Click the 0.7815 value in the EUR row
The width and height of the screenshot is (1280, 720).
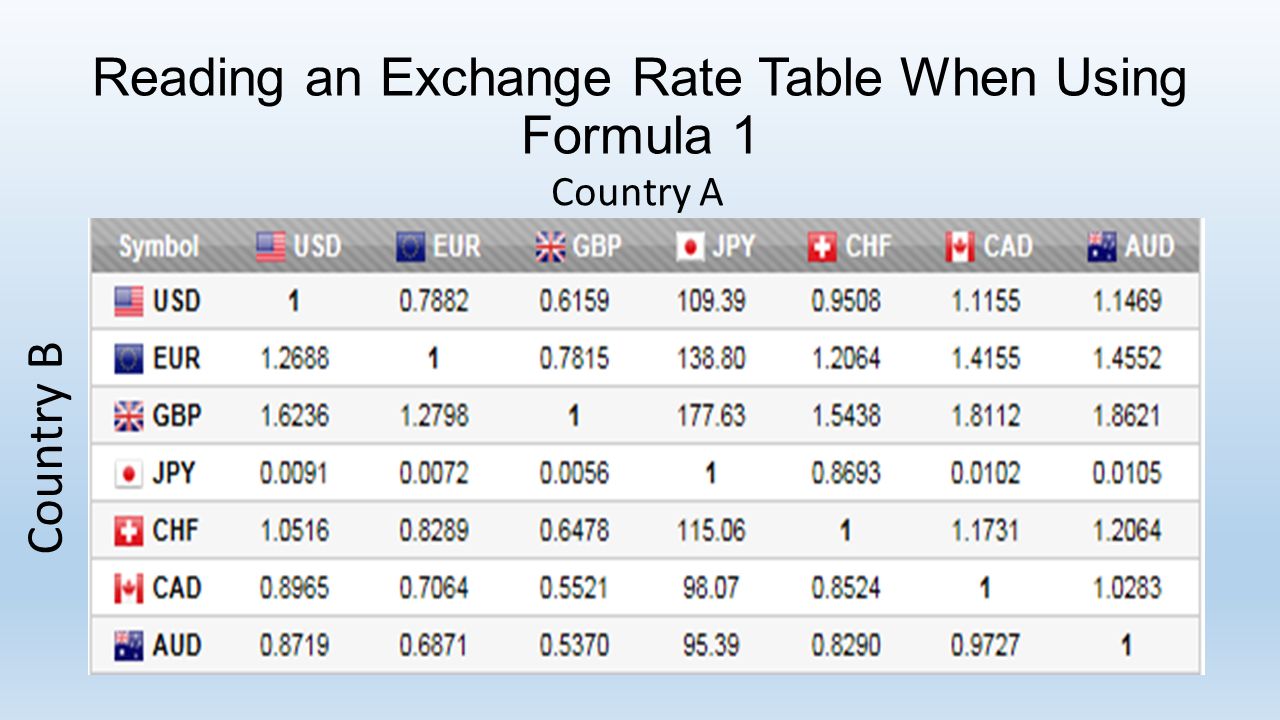click(x=573, y=358)
